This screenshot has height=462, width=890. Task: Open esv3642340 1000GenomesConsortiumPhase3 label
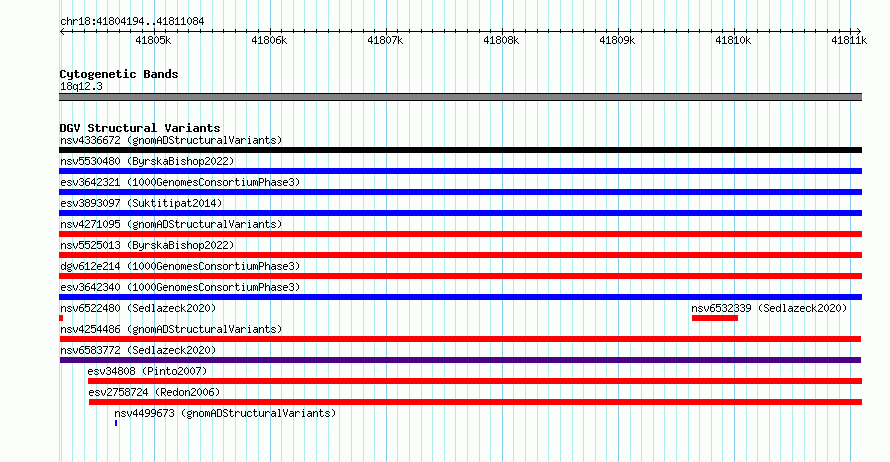click(x=180, y=287)
